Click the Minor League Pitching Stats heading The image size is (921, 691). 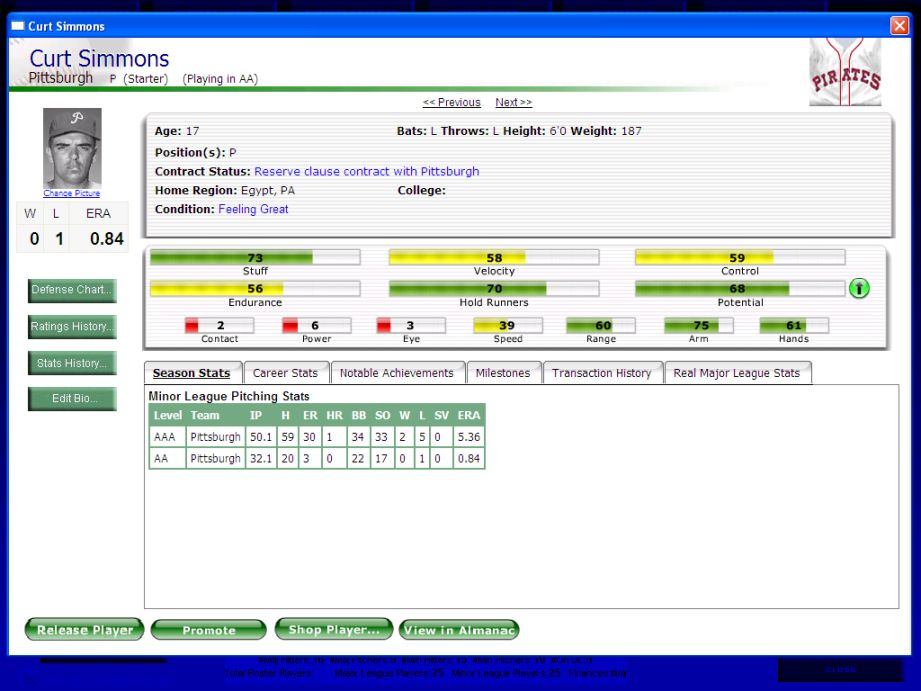coord(228,396)
